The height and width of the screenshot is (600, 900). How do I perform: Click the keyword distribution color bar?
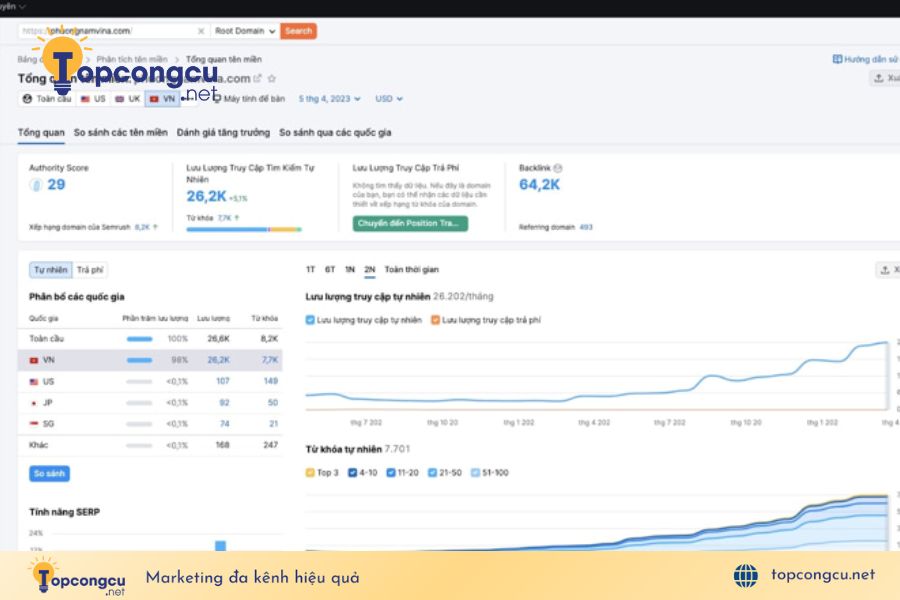[244, 230]
